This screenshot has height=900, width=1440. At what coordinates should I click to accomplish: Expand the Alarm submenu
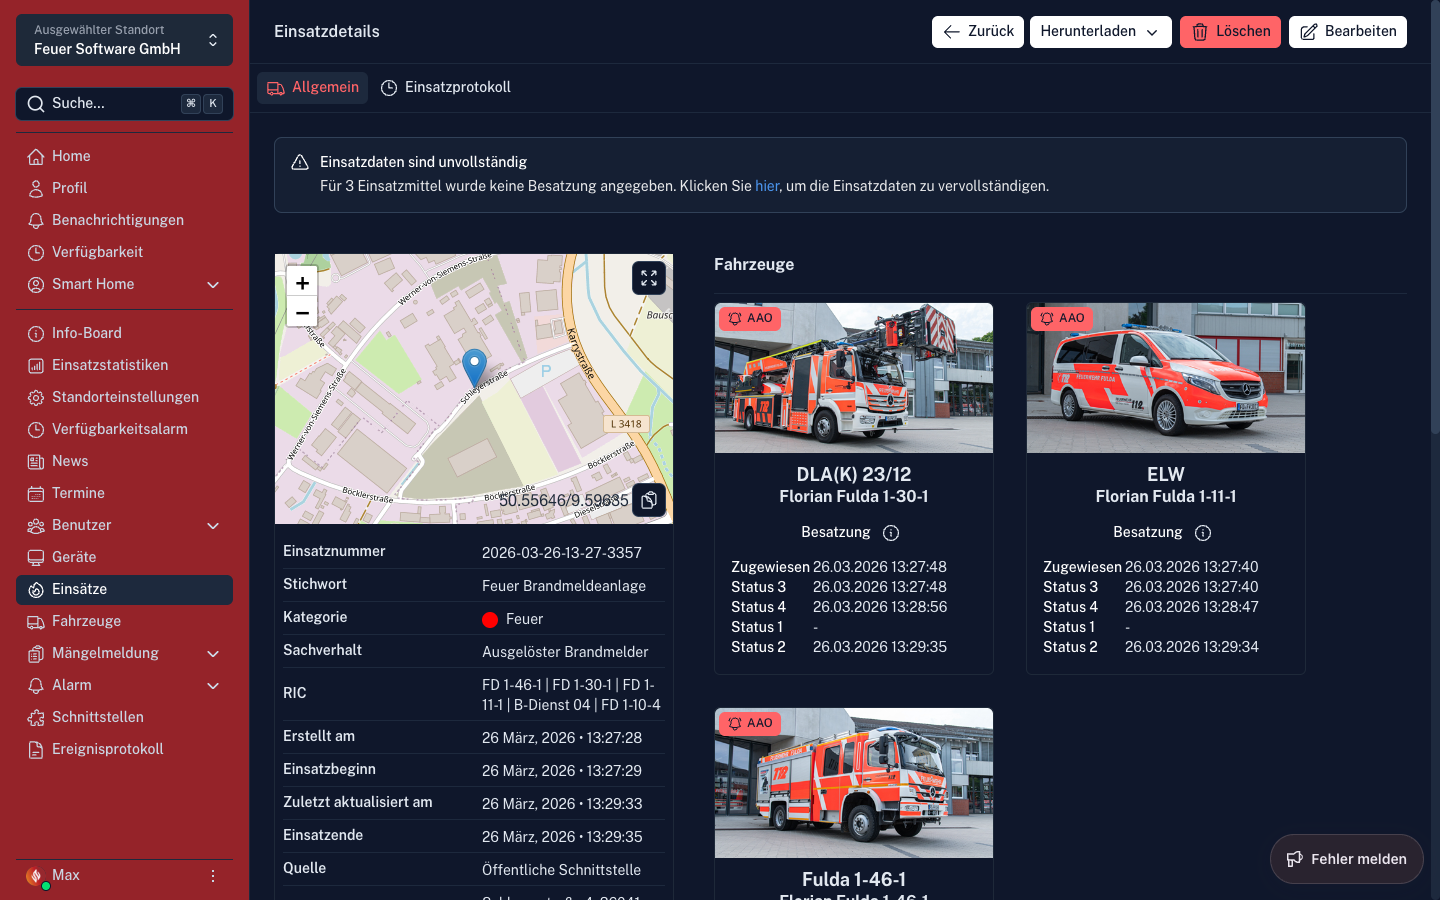click(x=213, y=686)
